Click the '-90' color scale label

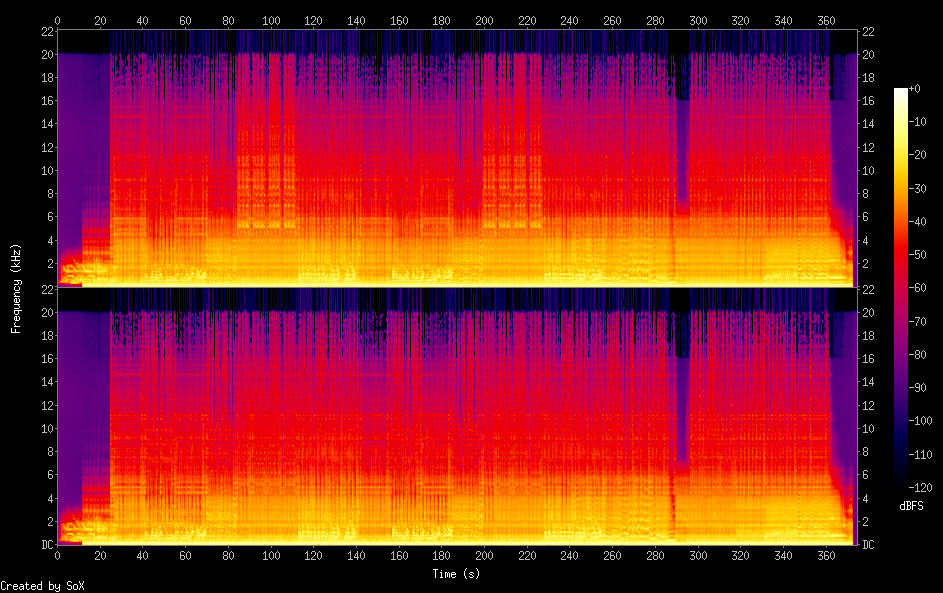tap(918, 388)
